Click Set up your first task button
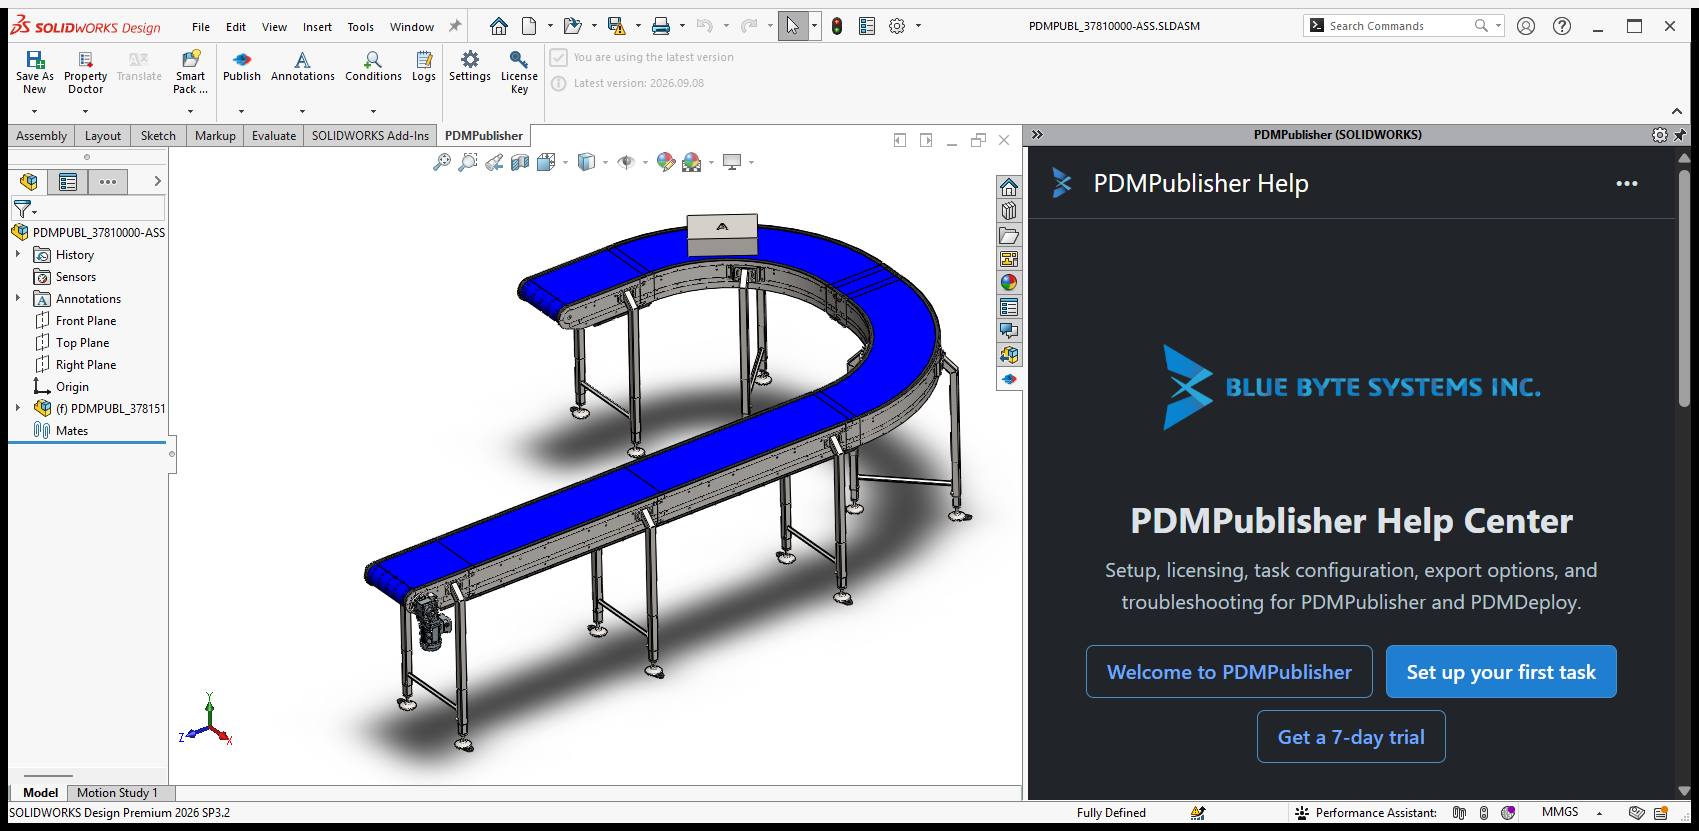 1501,672
